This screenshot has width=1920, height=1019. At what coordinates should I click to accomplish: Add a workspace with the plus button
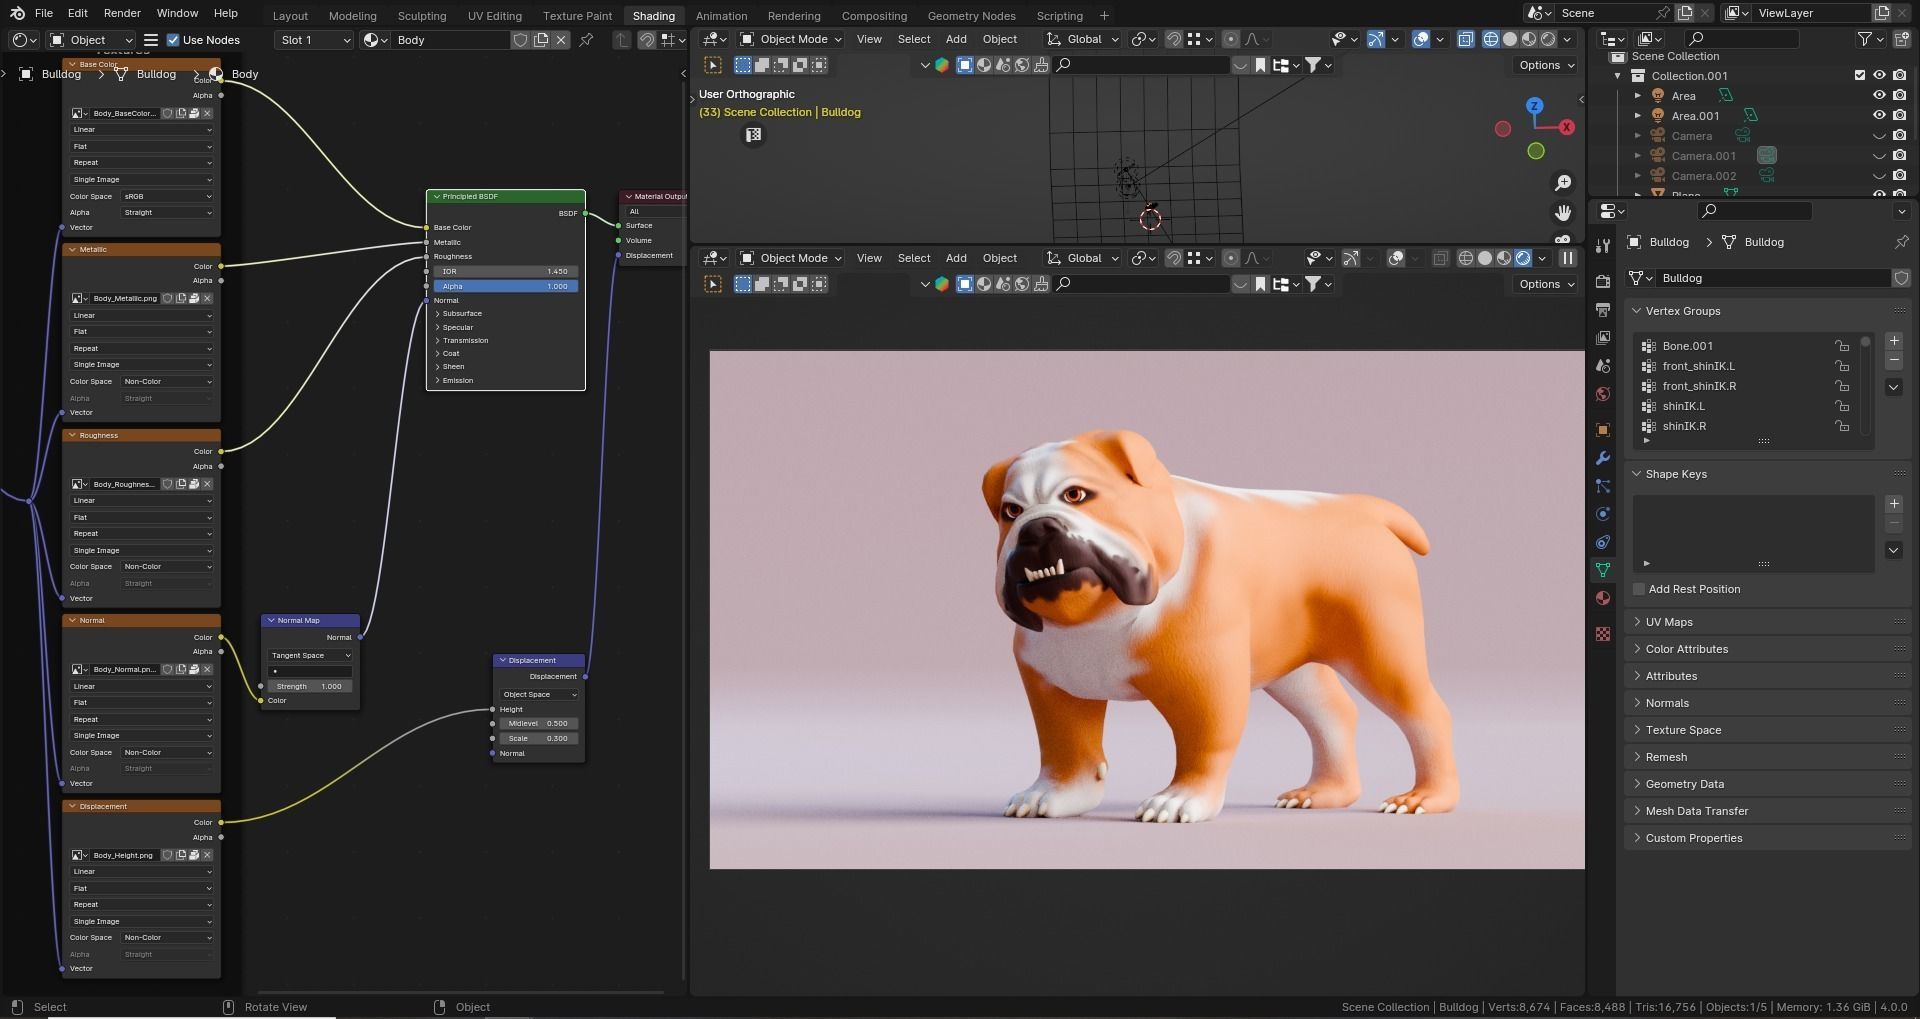coord(1104,16)
